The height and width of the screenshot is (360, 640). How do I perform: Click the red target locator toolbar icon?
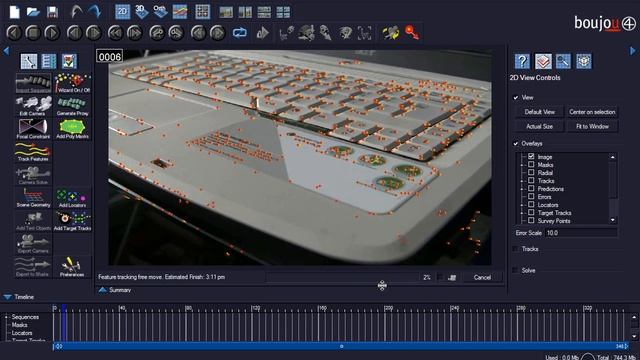pyautogui.click(x=411, y=33)
